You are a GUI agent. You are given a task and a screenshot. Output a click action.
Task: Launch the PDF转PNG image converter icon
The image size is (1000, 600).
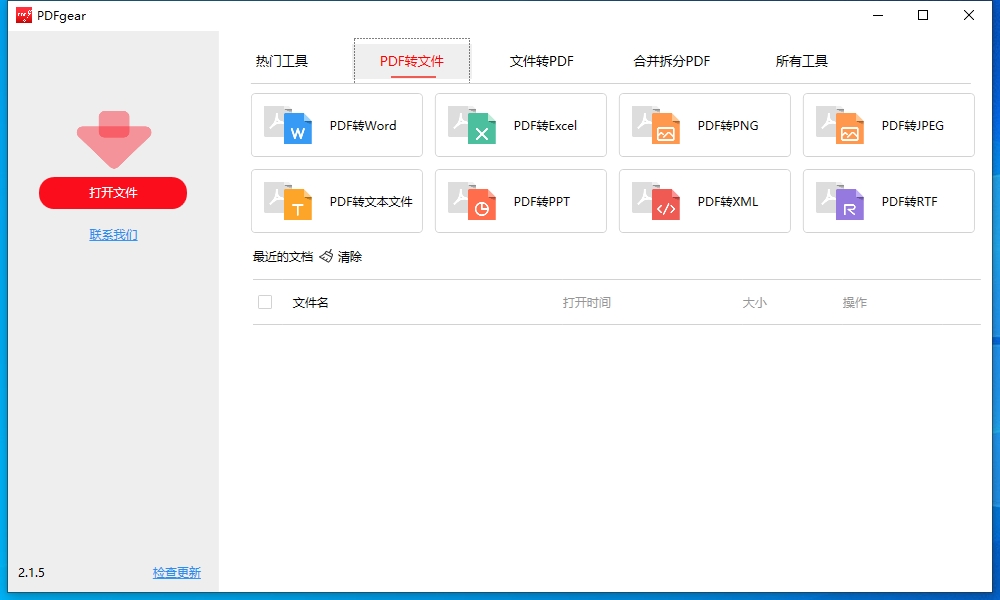(x=656, y=125)
